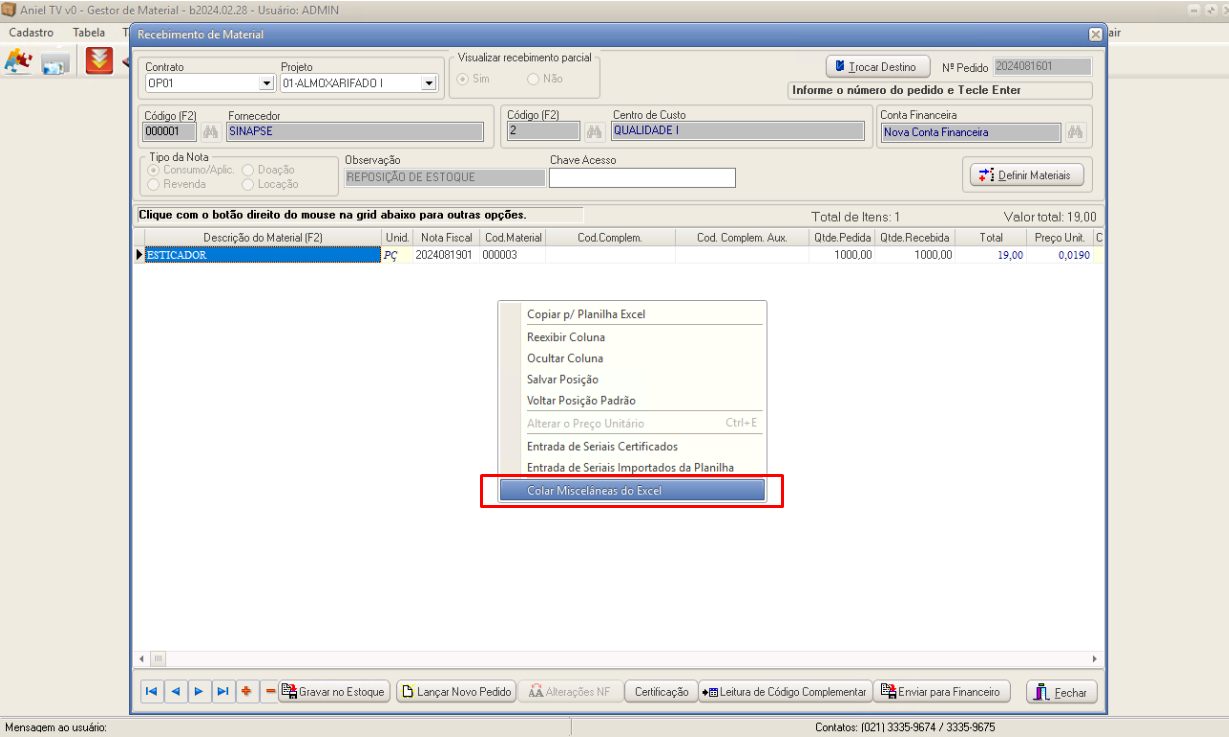Choose the Revenda radio option
The width and height of the screenshot is (1229, 737).
pyautogui.click(x=154, y=184)
